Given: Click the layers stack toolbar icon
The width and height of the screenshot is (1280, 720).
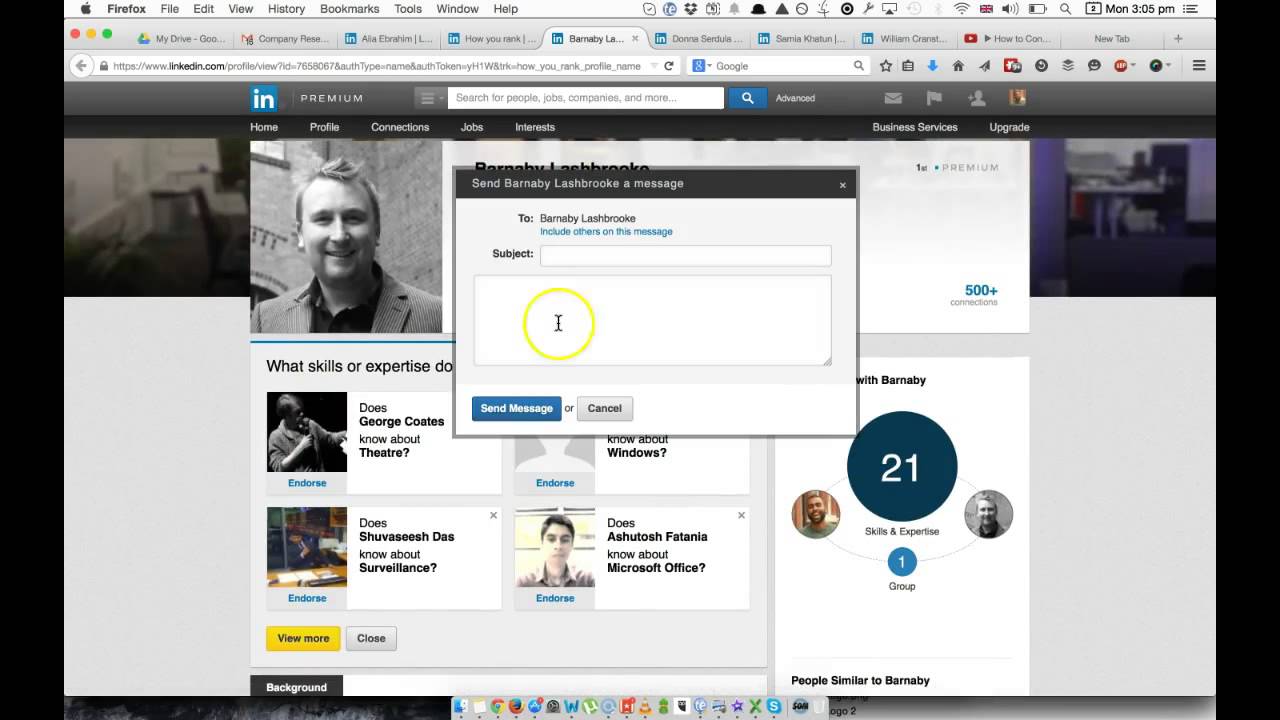Looking at the screenshot, I should [1067, 66].
